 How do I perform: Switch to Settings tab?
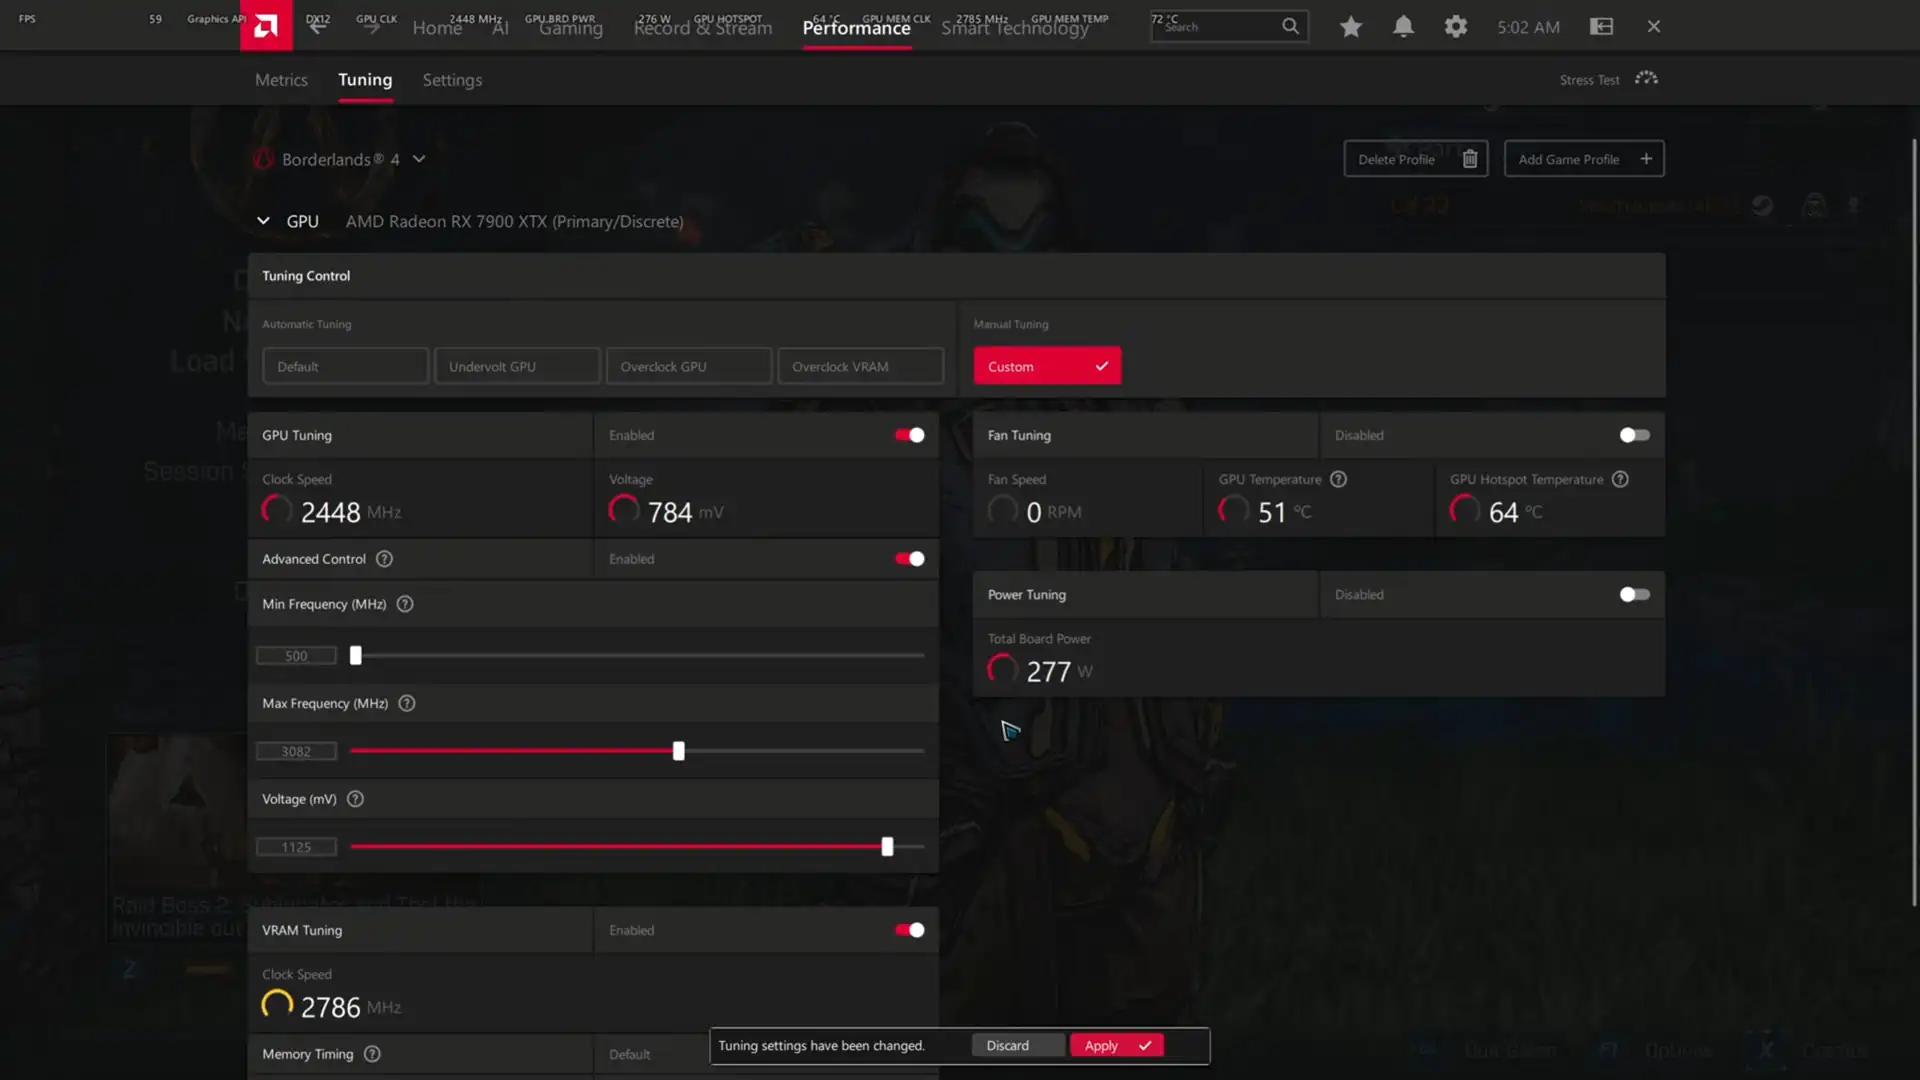[x=452, y=80]
